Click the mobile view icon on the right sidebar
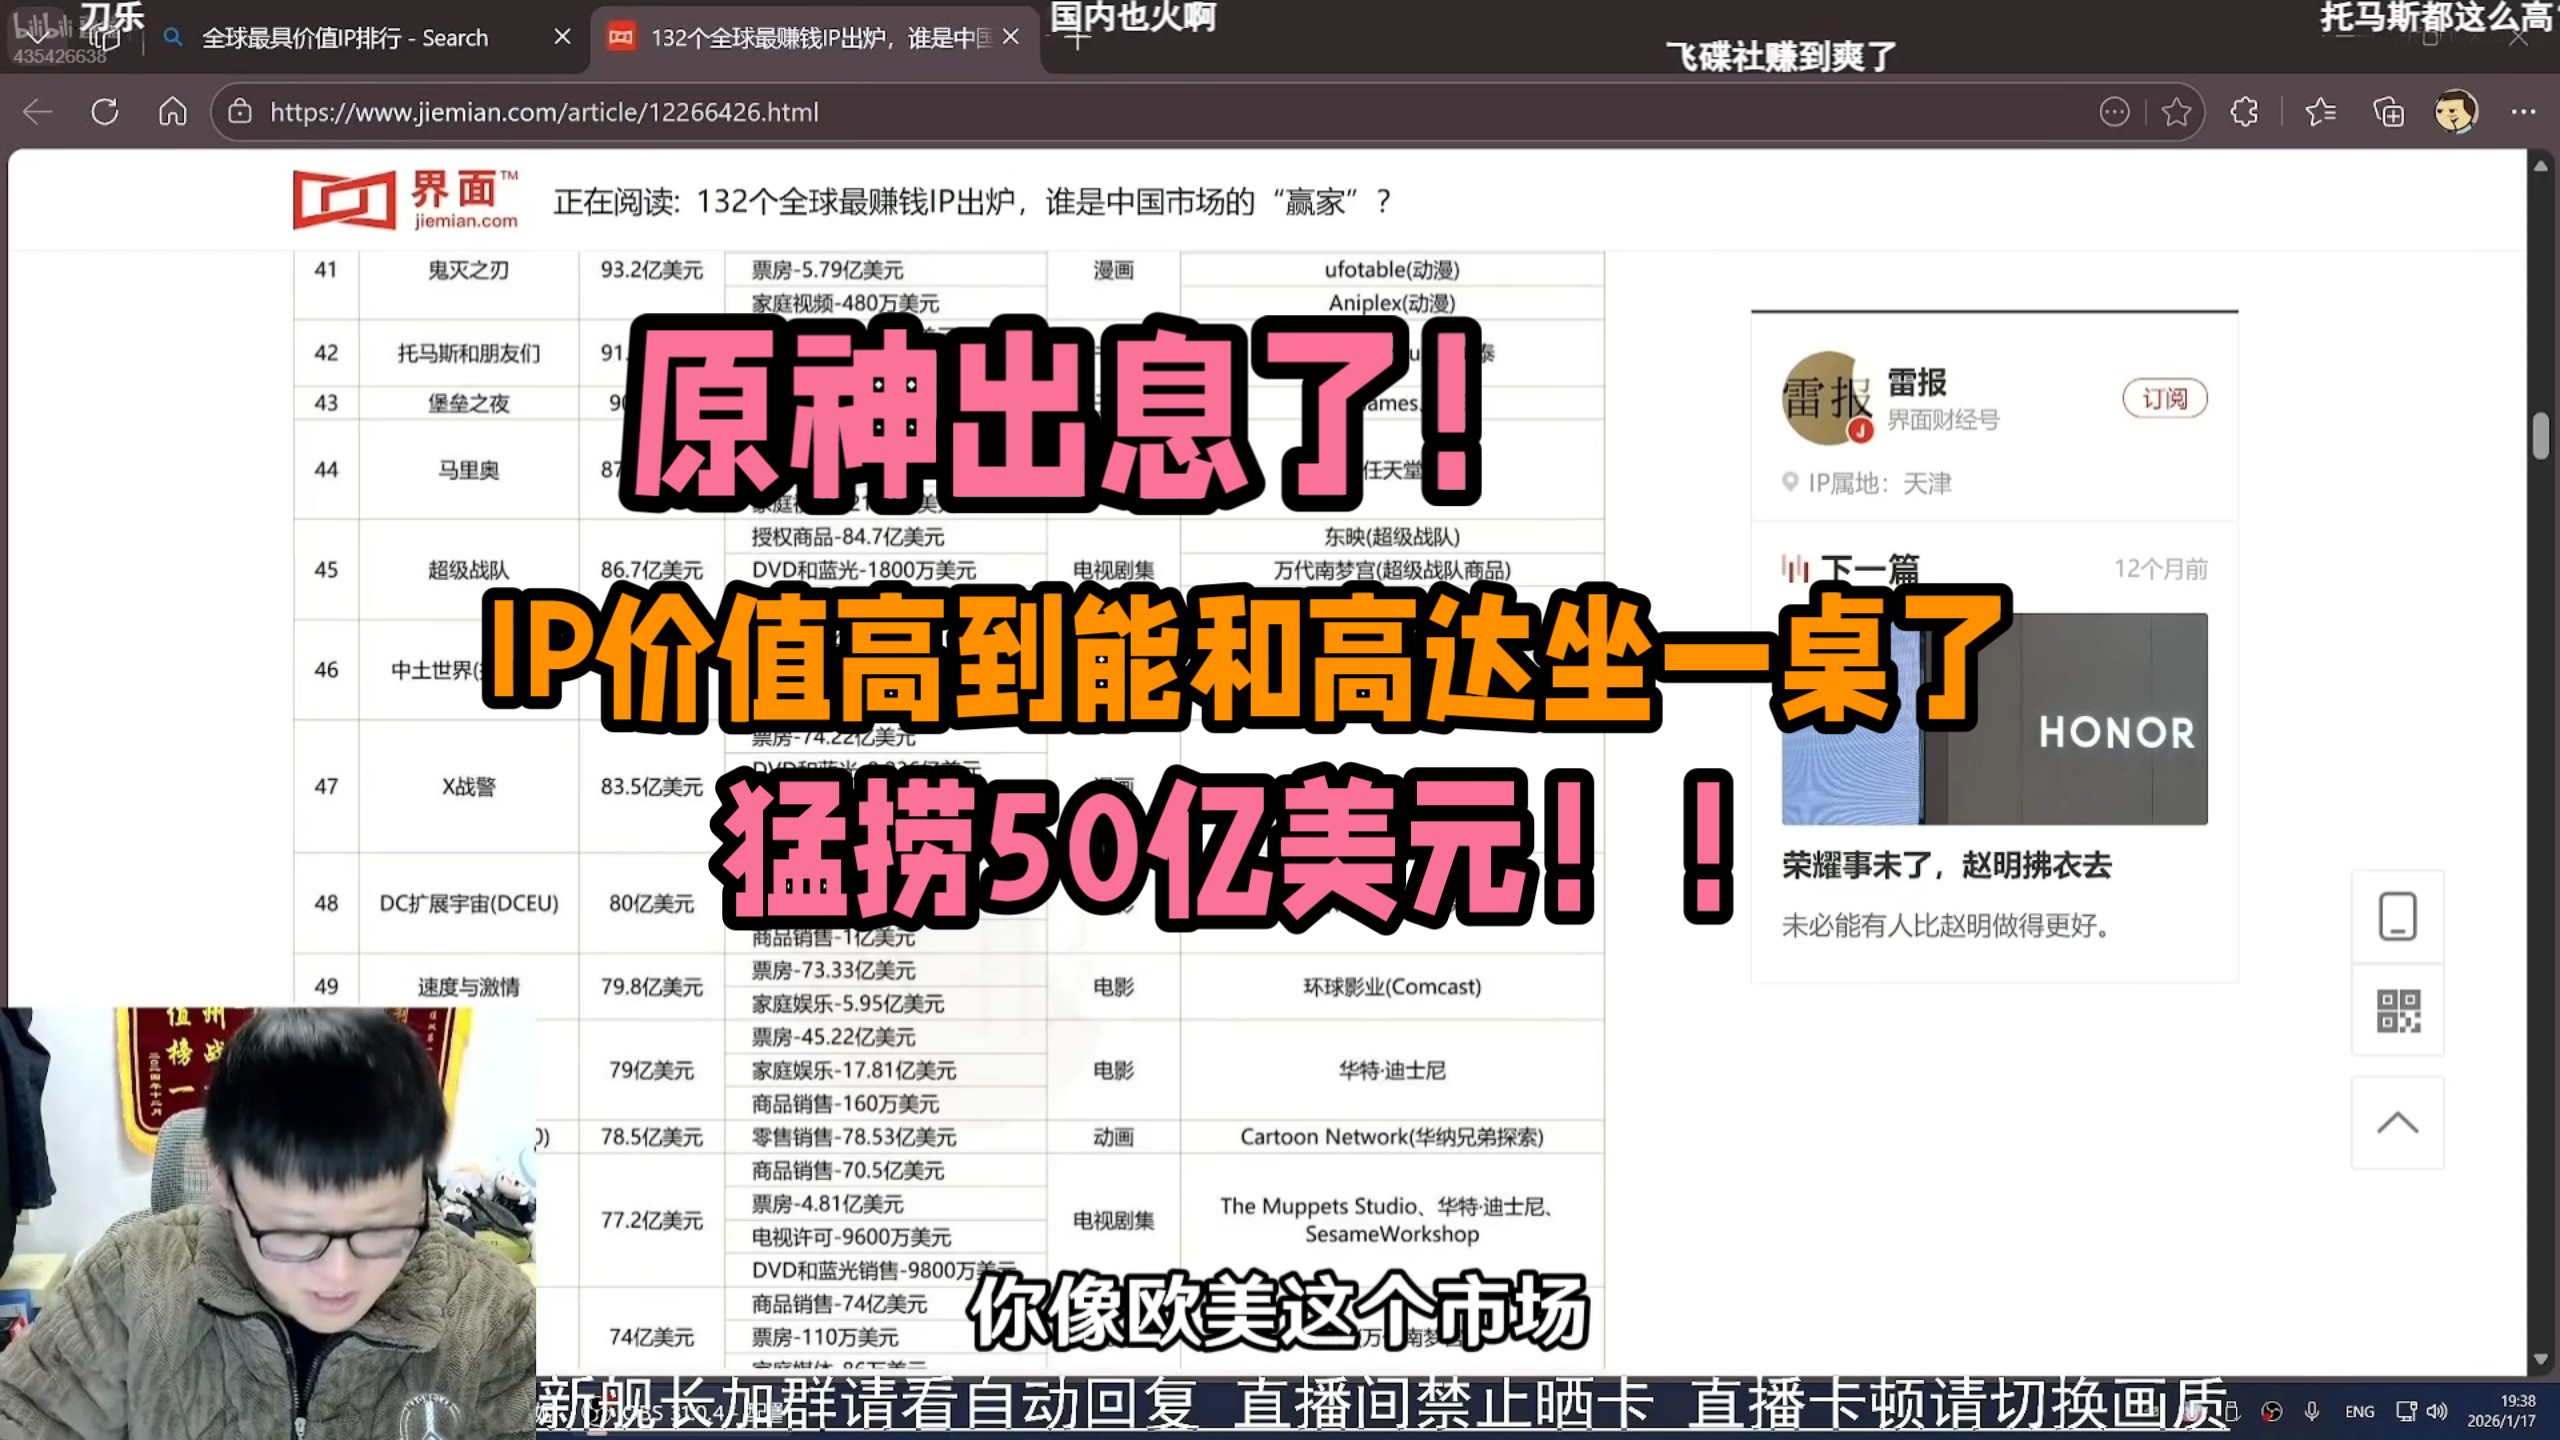This screenshot has height=1440, width=2560. [2398, 916]
